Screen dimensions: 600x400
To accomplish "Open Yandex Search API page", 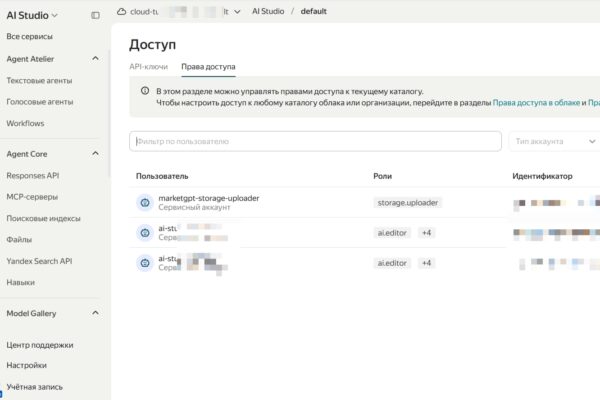I will coord(39,261).
